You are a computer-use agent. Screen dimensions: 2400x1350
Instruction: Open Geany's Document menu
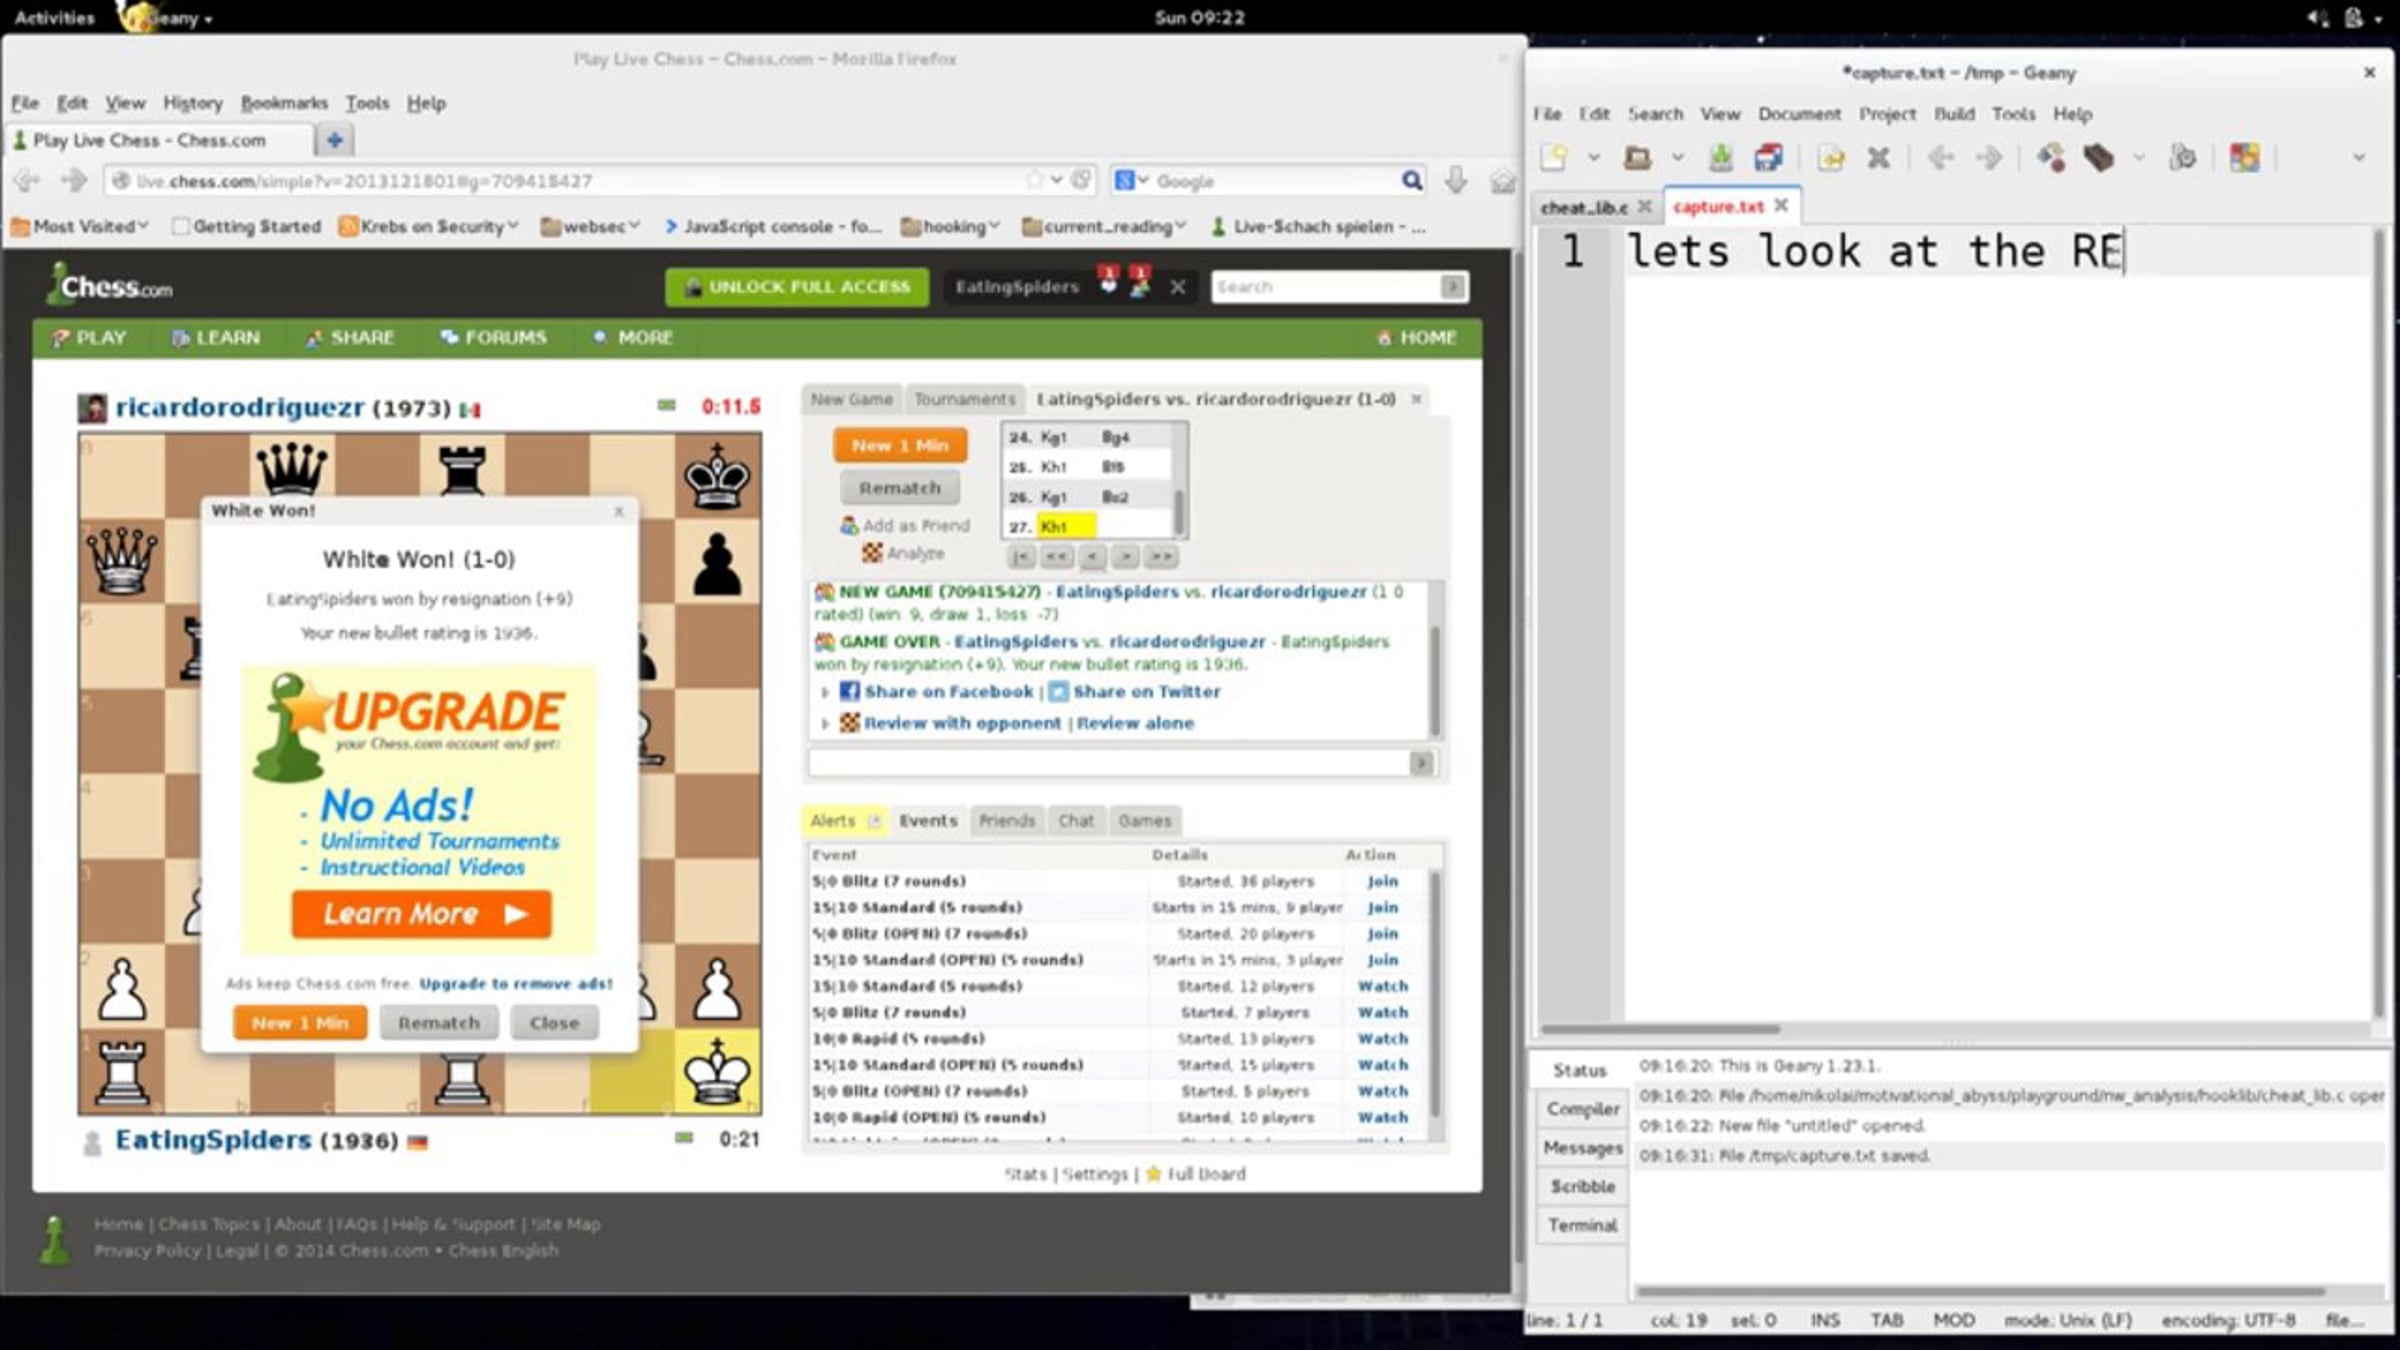pyautogui.click(x=1799, y=114)
